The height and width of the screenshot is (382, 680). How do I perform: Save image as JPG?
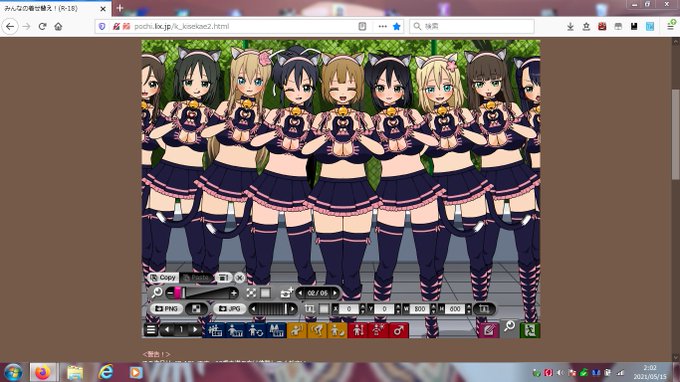tap(230, 309)
